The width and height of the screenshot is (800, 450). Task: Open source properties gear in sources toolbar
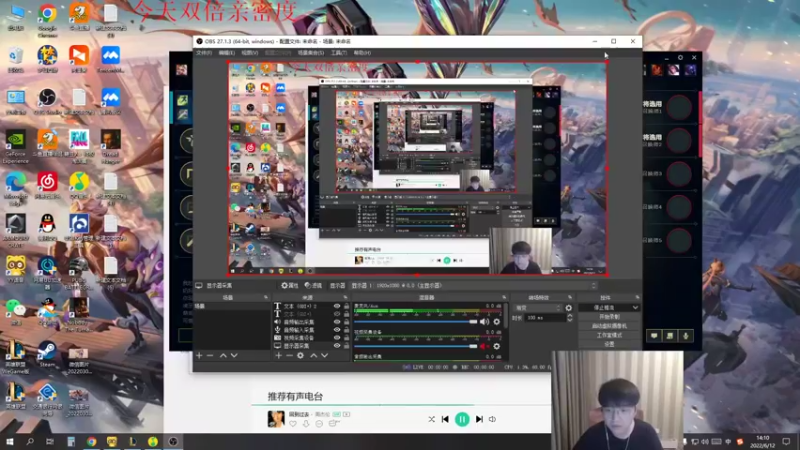click(x=301, y=356)
